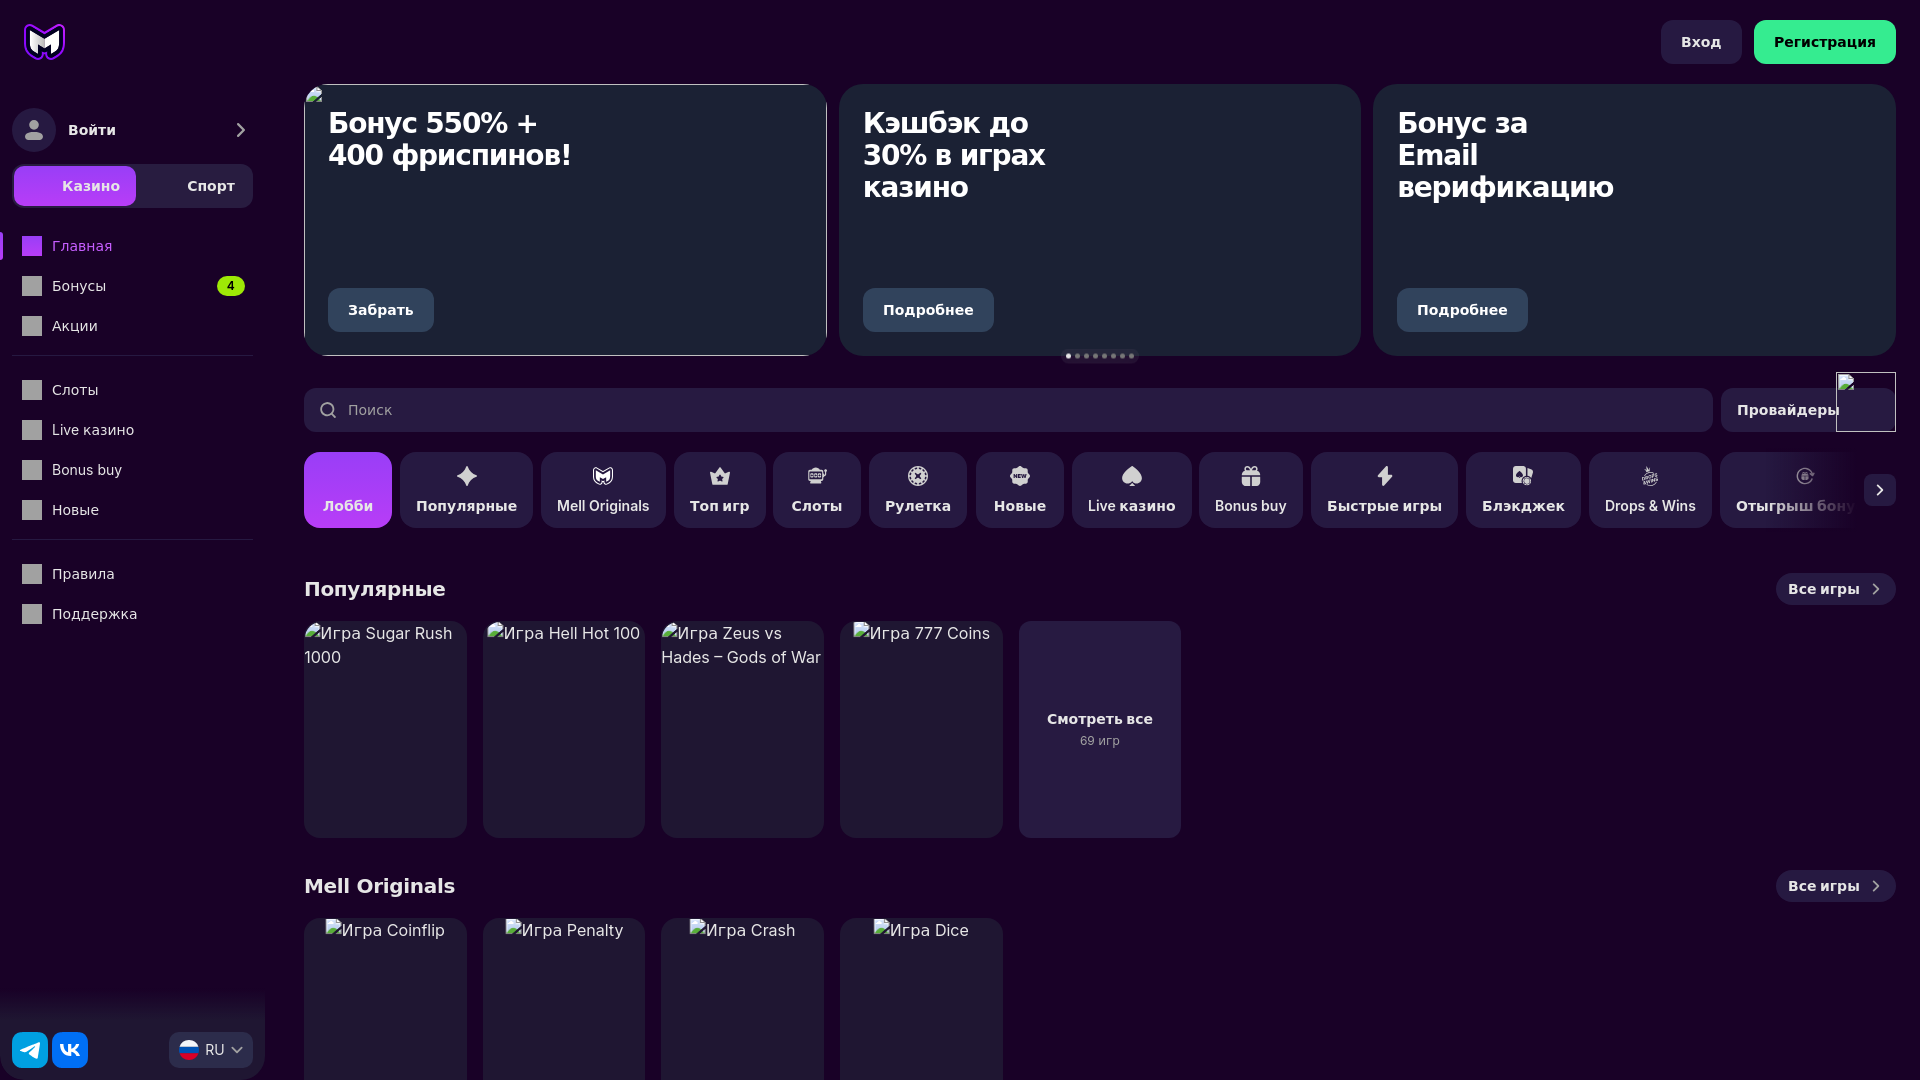
Task: Click the Drops & Wins icon
Action: pyautogui.click(x=1650, y=476)
